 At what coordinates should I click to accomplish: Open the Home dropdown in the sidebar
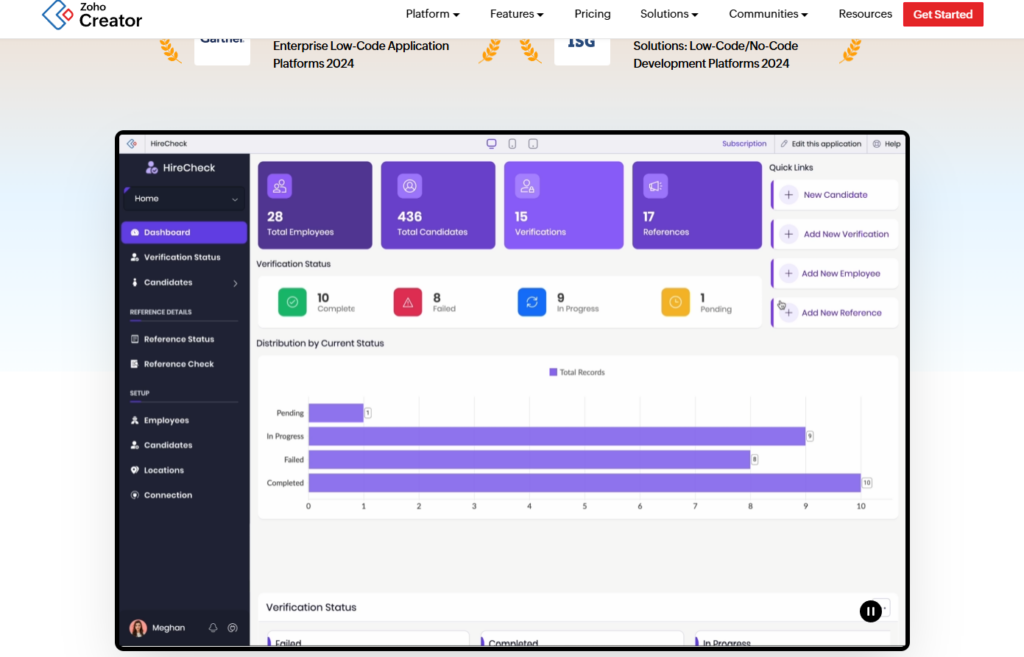click(x=184, y=199)
